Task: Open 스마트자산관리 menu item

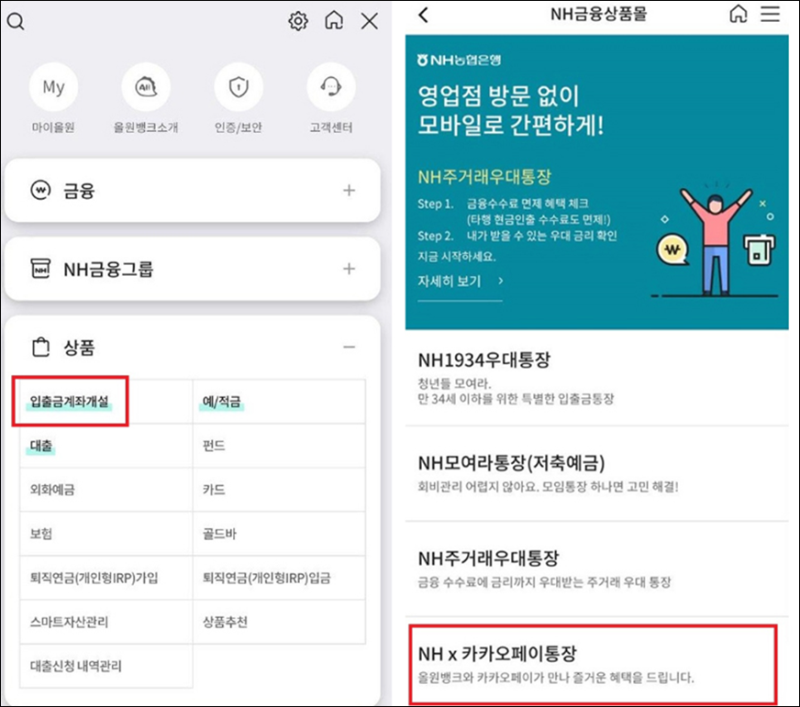Action: (106, 622)
